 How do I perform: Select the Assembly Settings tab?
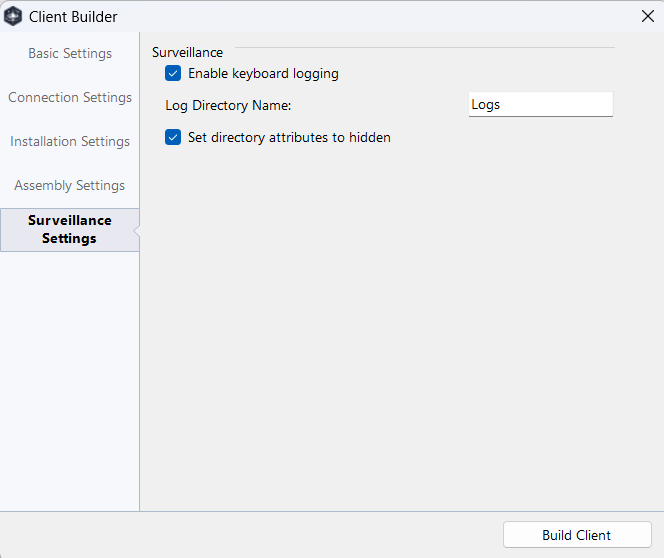coord(70,185)
